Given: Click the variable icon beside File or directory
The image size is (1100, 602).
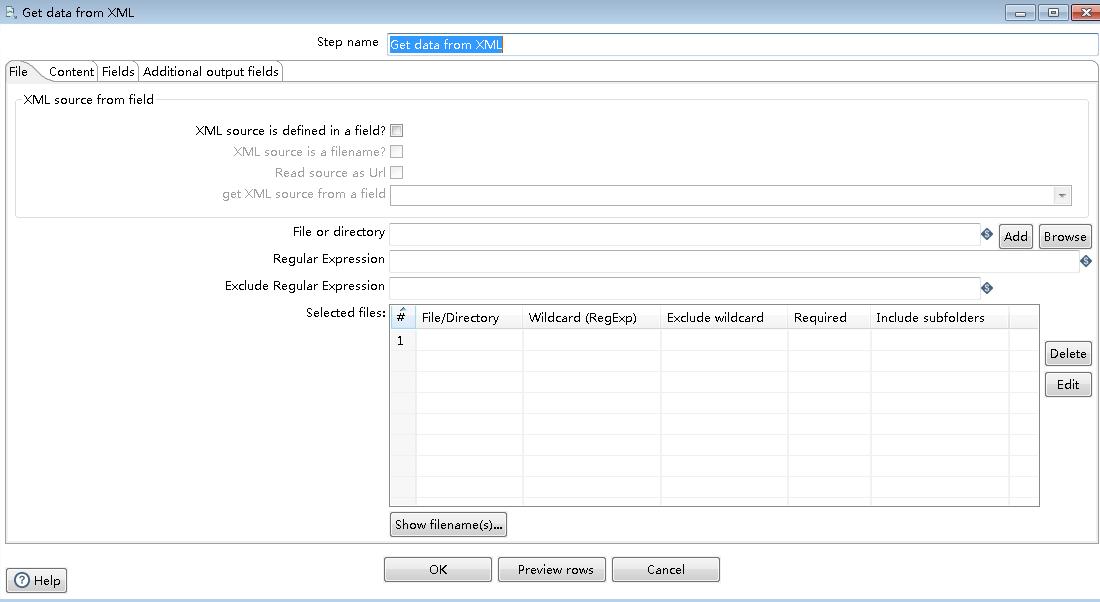Looking at the screenshot, I should point(986,232).
